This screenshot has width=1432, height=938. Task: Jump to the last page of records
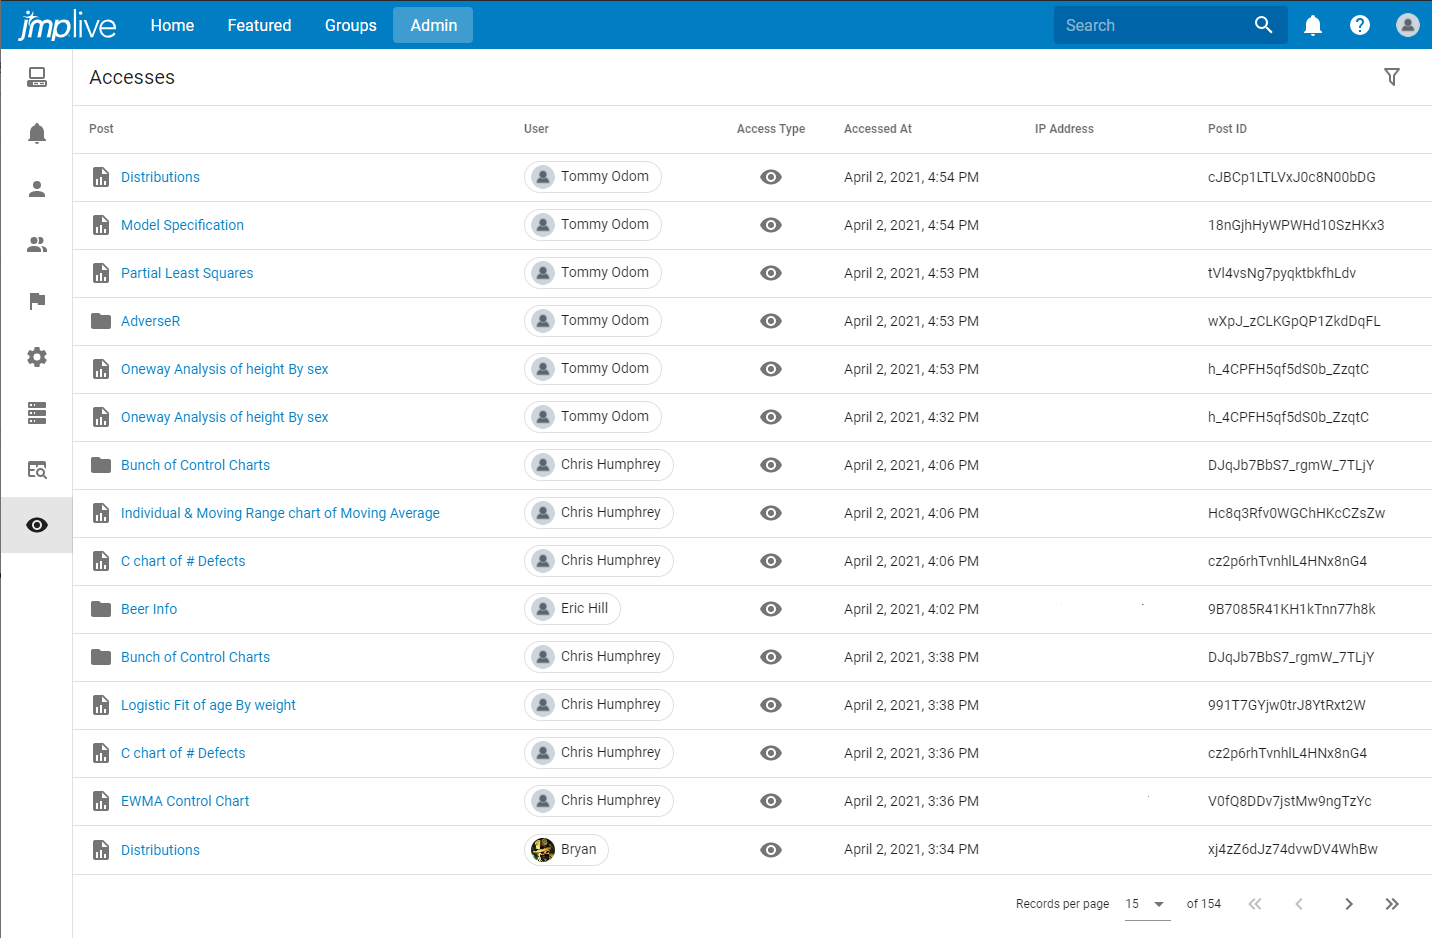point(1392,904)
